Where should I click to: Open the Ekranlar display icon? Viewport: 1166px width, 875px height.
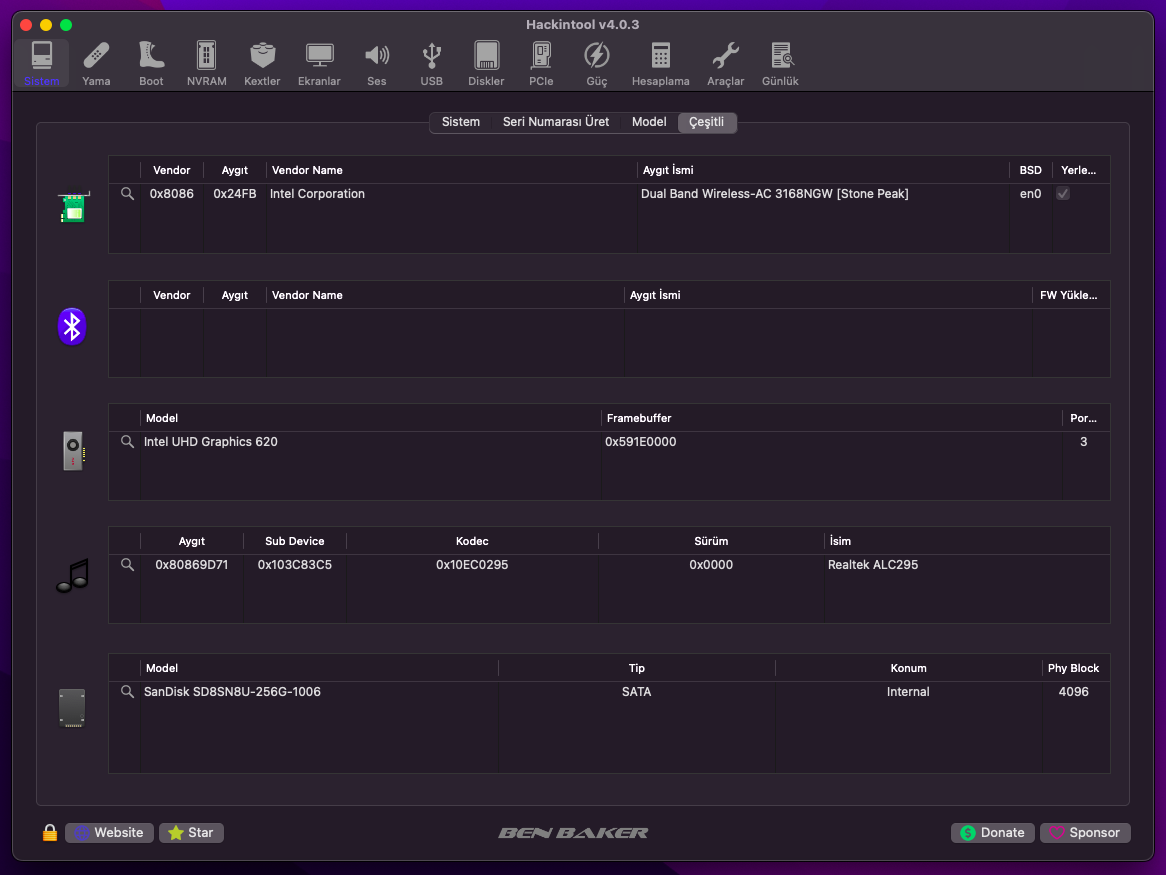click(319, 63)
